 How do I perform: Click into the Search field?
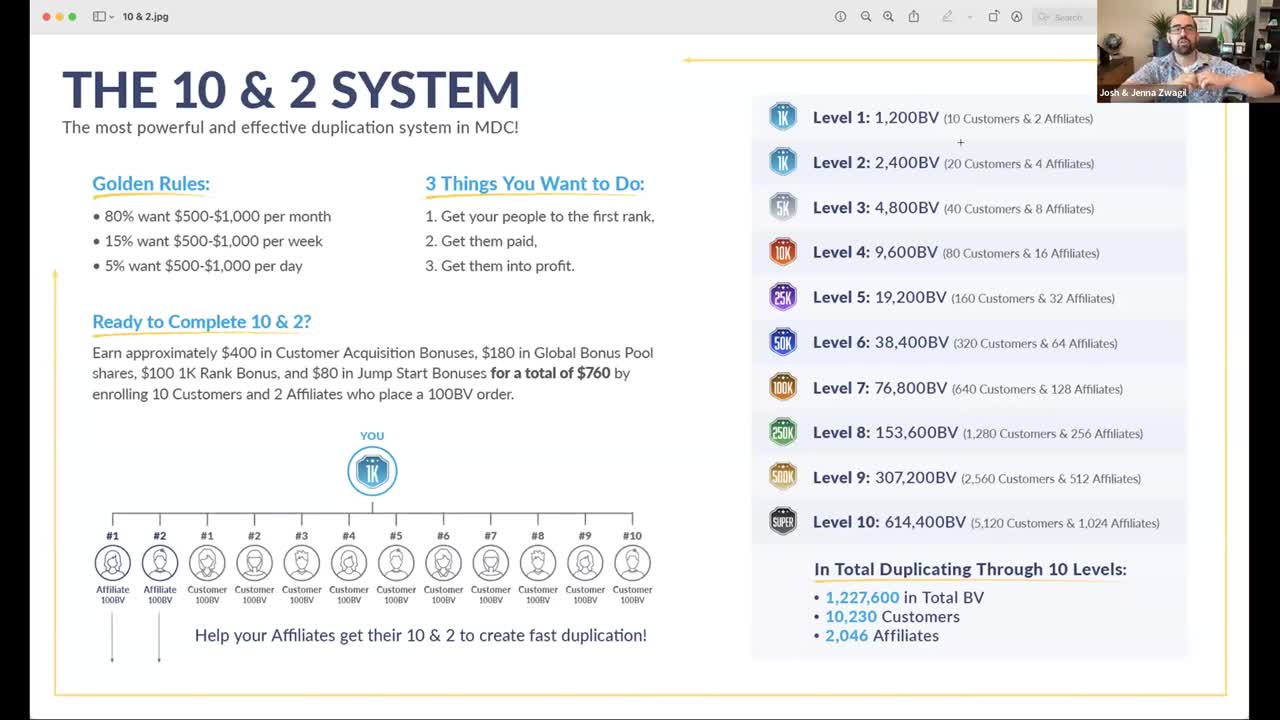(x=1063, y=17)
